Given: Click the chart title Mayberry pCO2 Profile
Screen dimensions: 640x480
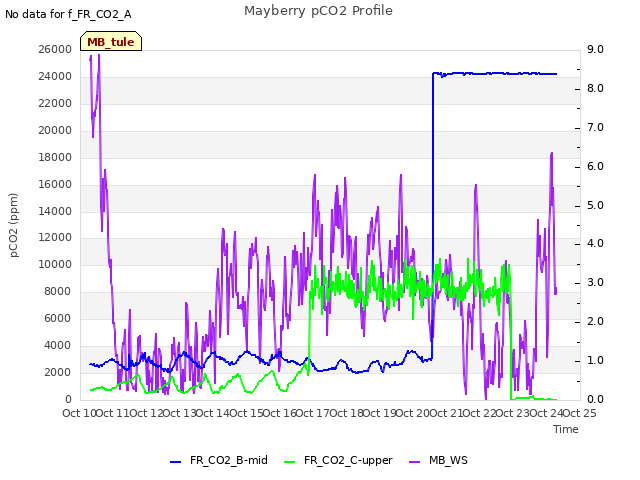Looking at the screenshot, I should tap(318, 11).
